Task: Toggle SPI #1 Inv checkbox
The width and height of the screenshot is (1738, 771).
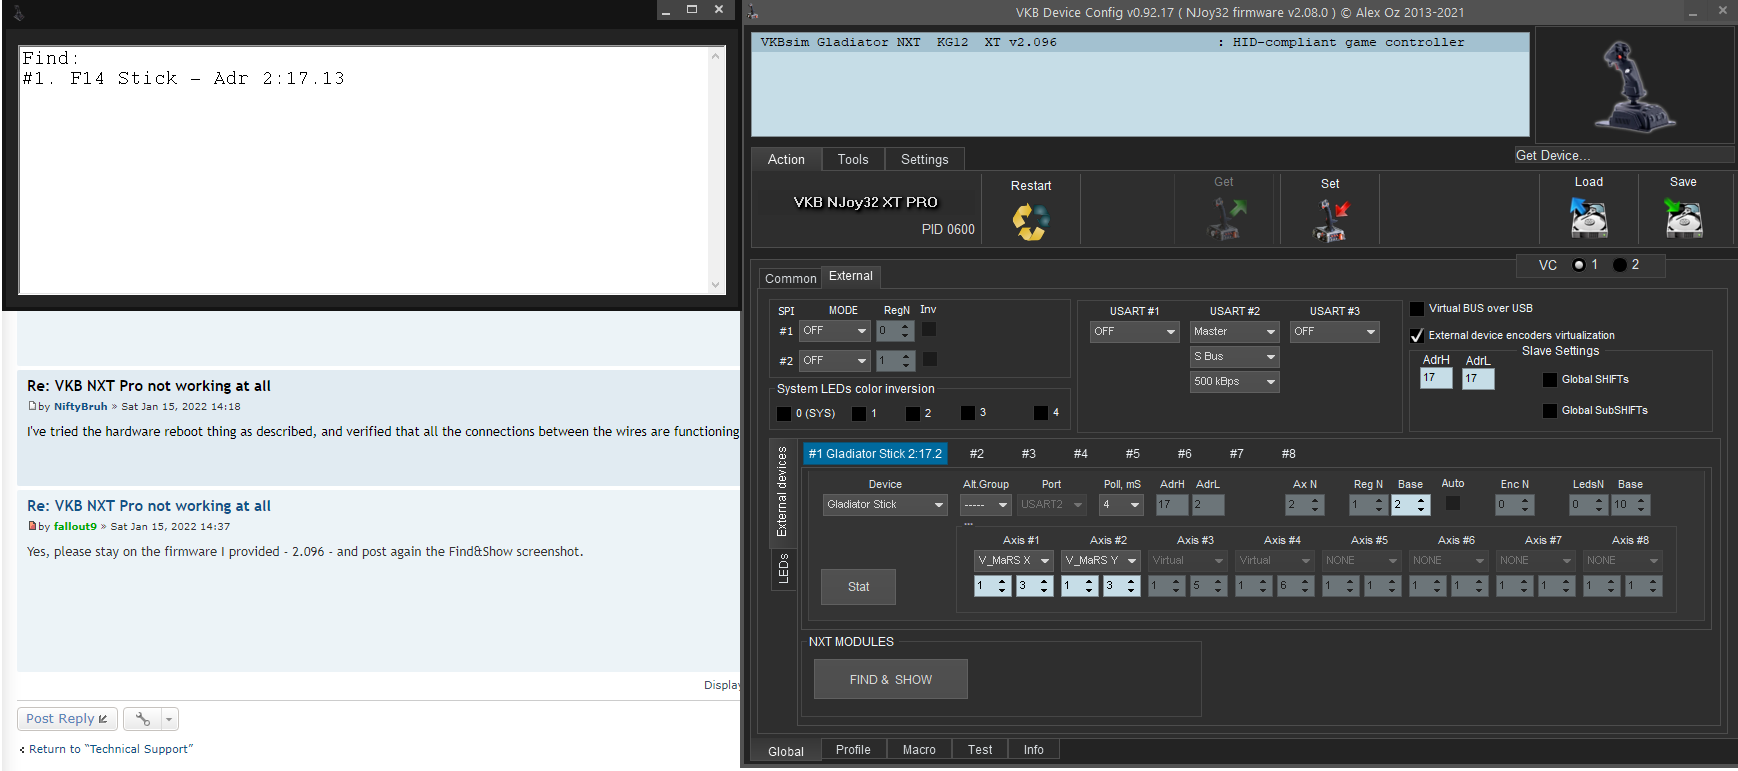Action: click(929, 329)
